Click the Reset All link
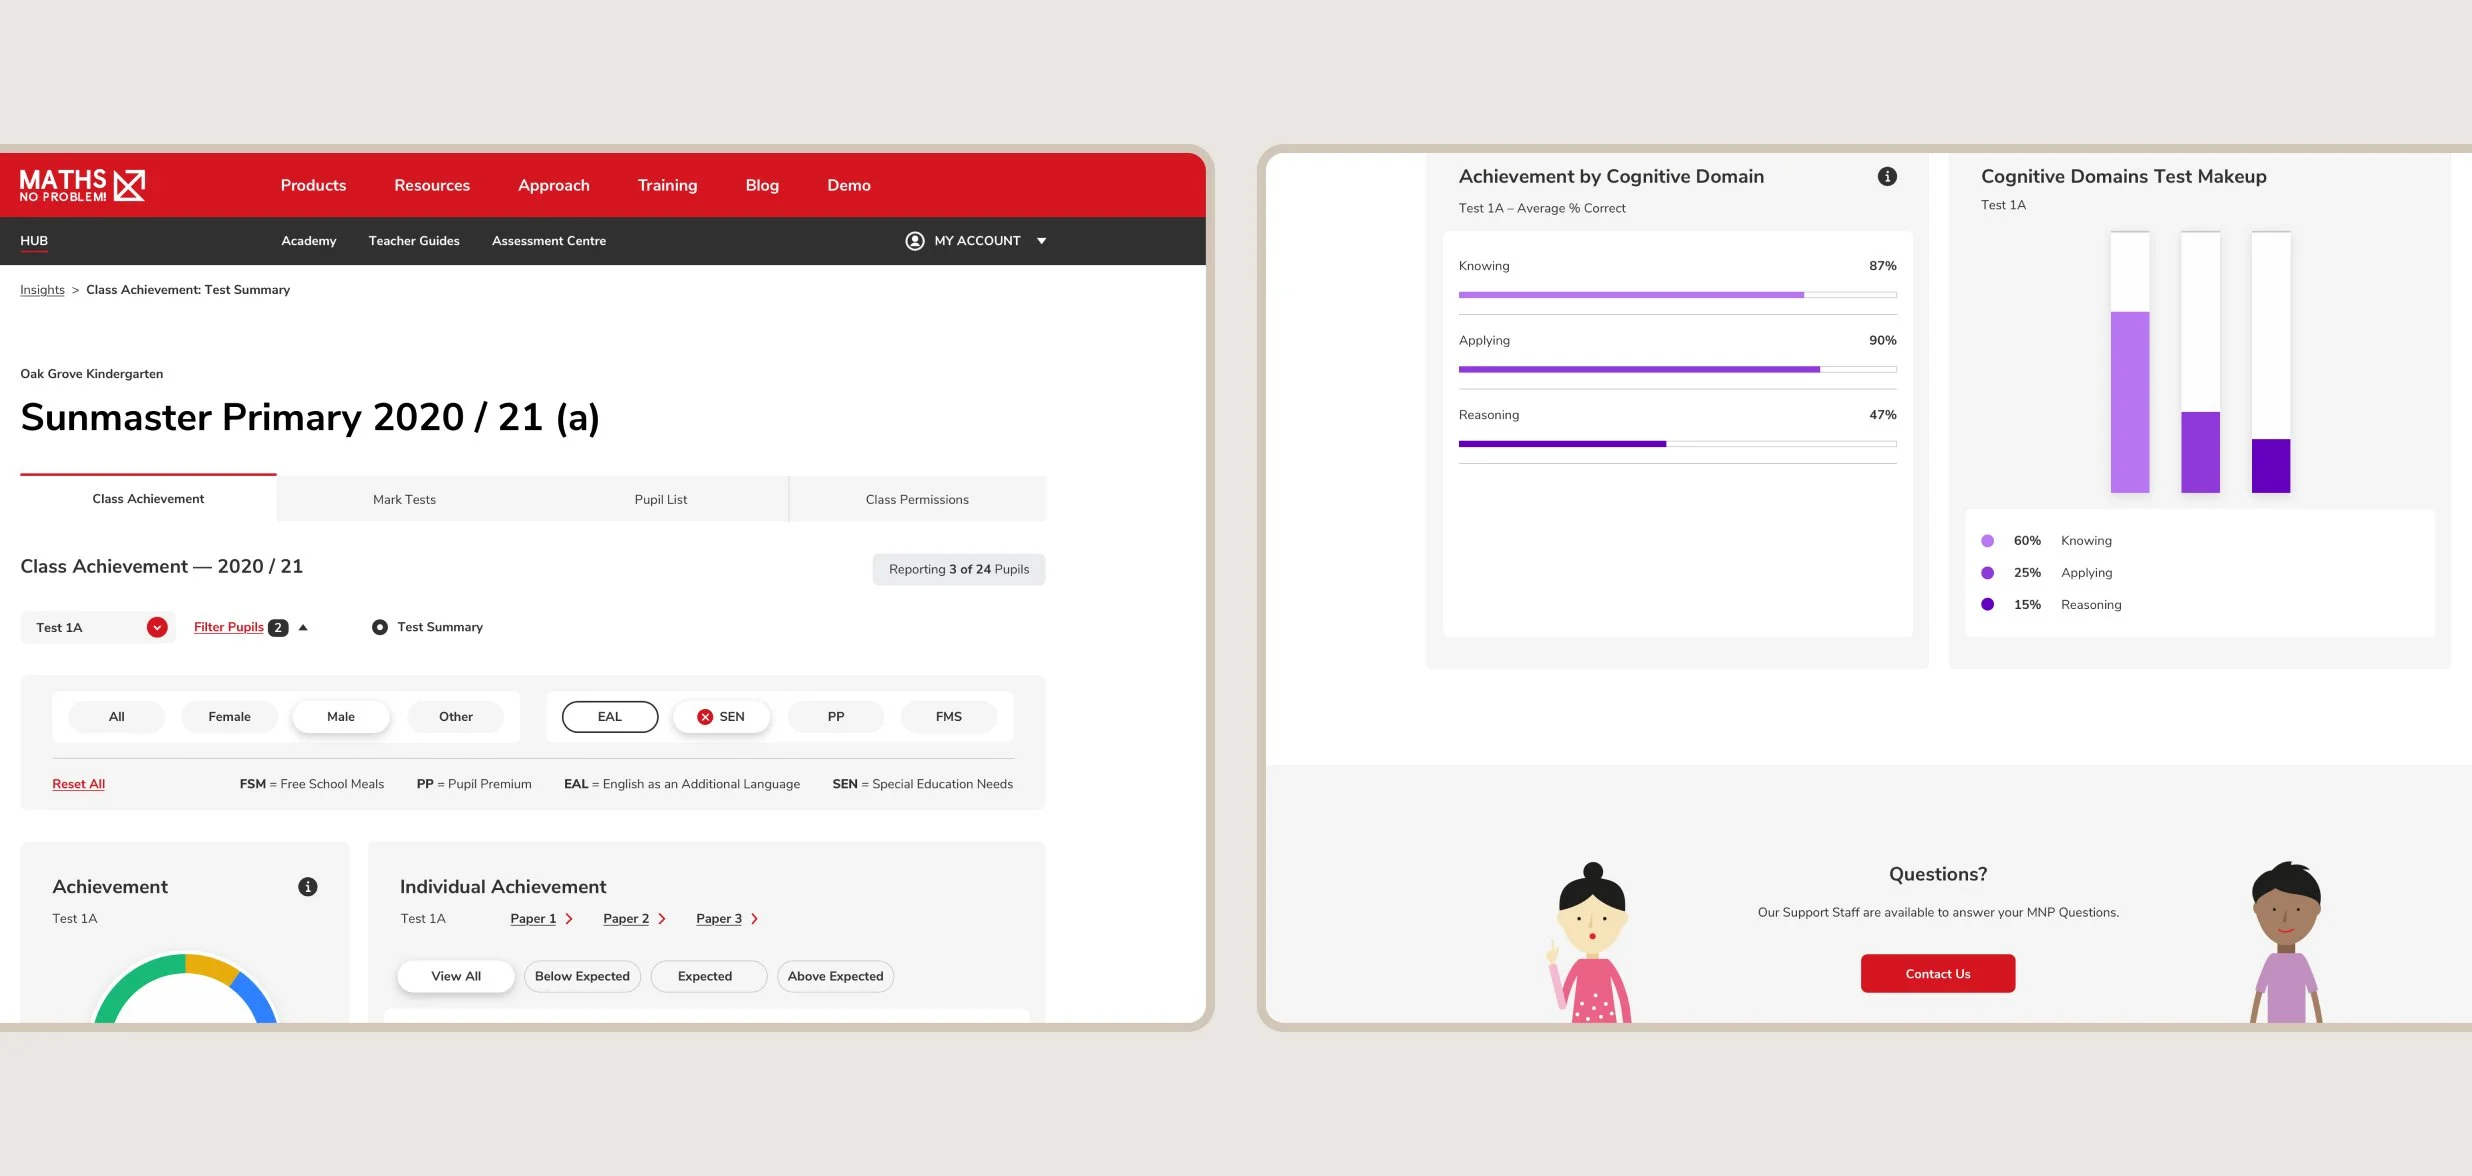Image resolution: width=2472 pixels, height=1176 pixels. 78,784
